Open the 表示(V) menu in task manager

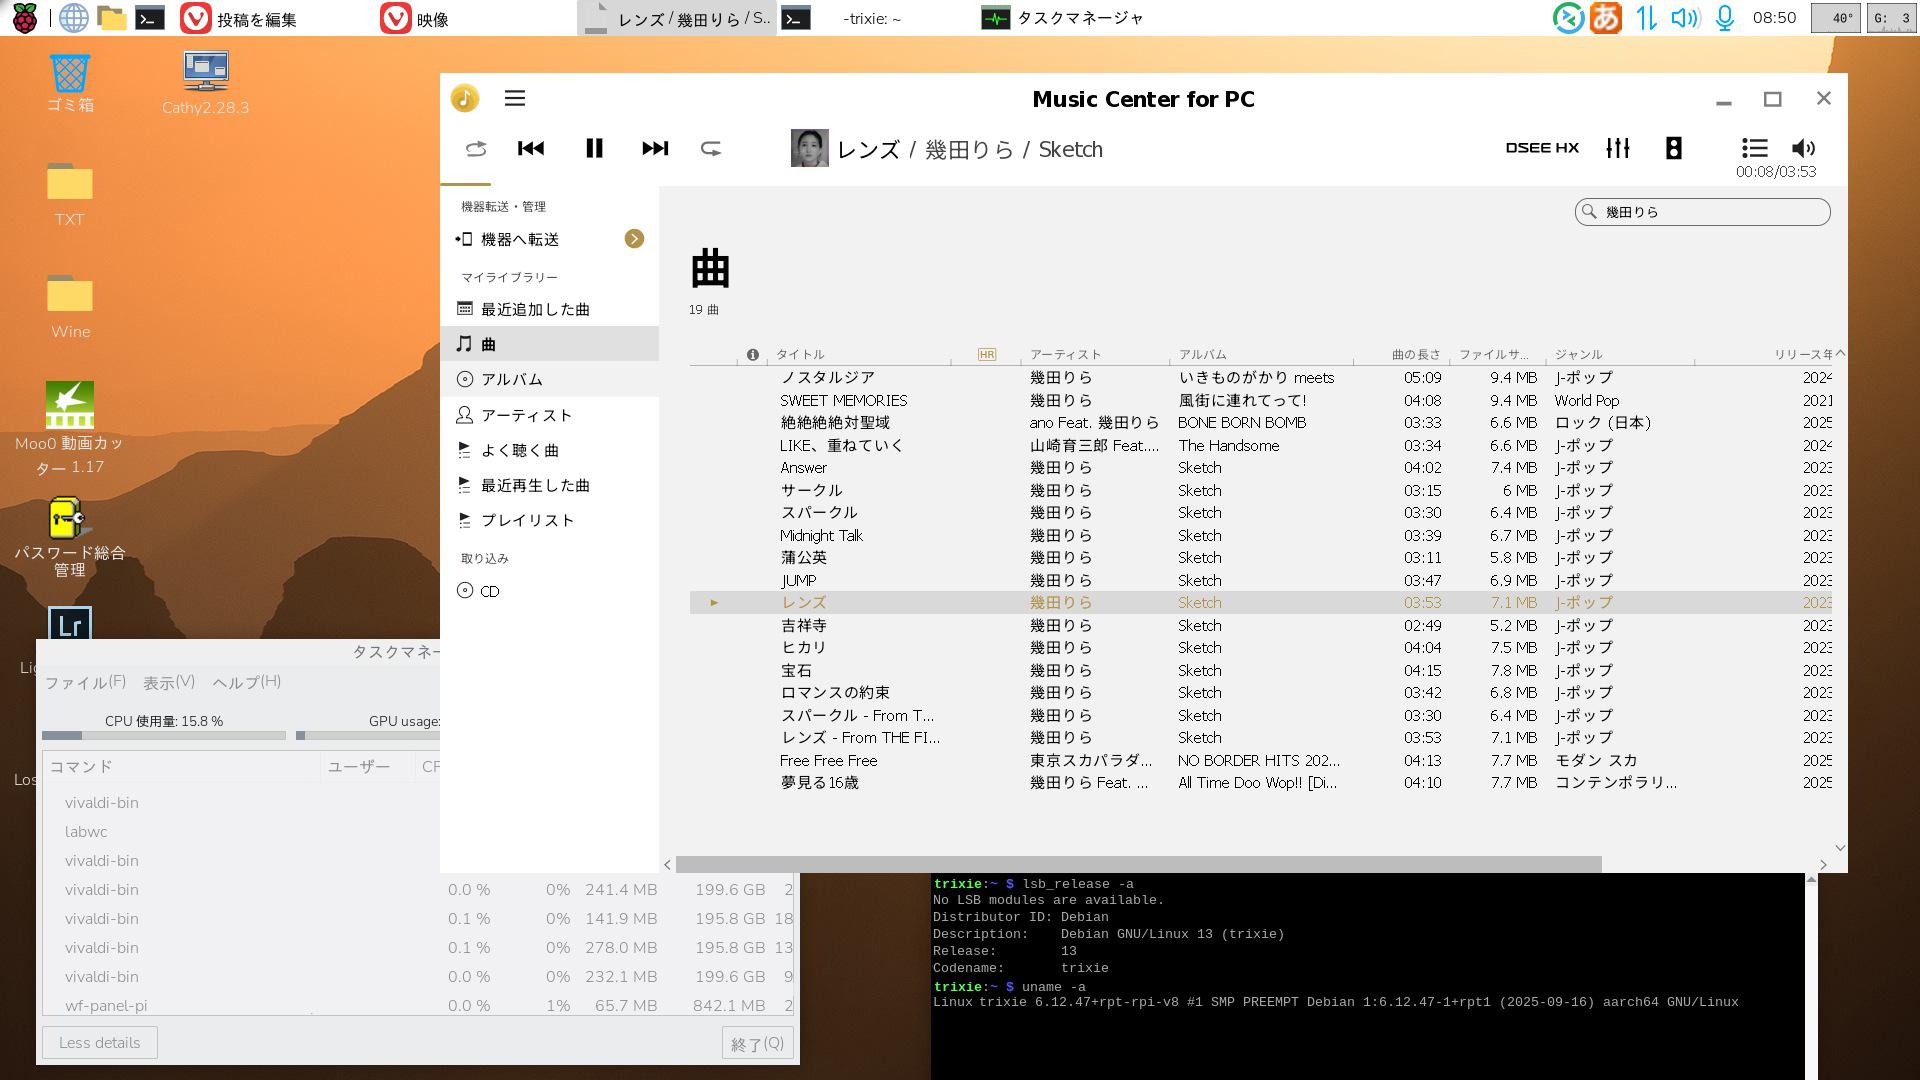tap(168, 682)
